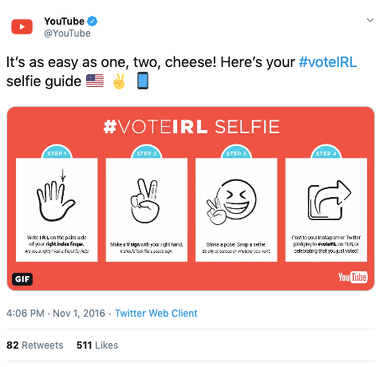
Task: Click the Step 3 laughing face illustration
Action: click(233, 201)
